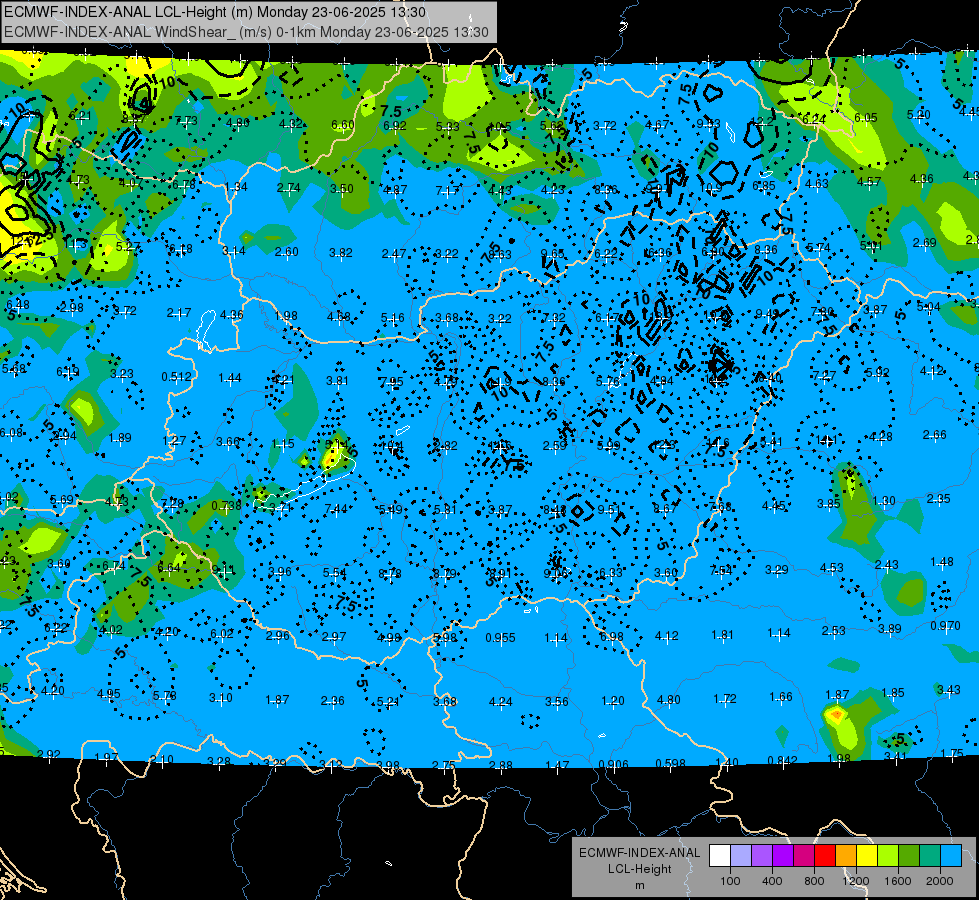Click the legend label 'LCL-Height'
This screenshot has height=900, width=979.
[639, 869]
